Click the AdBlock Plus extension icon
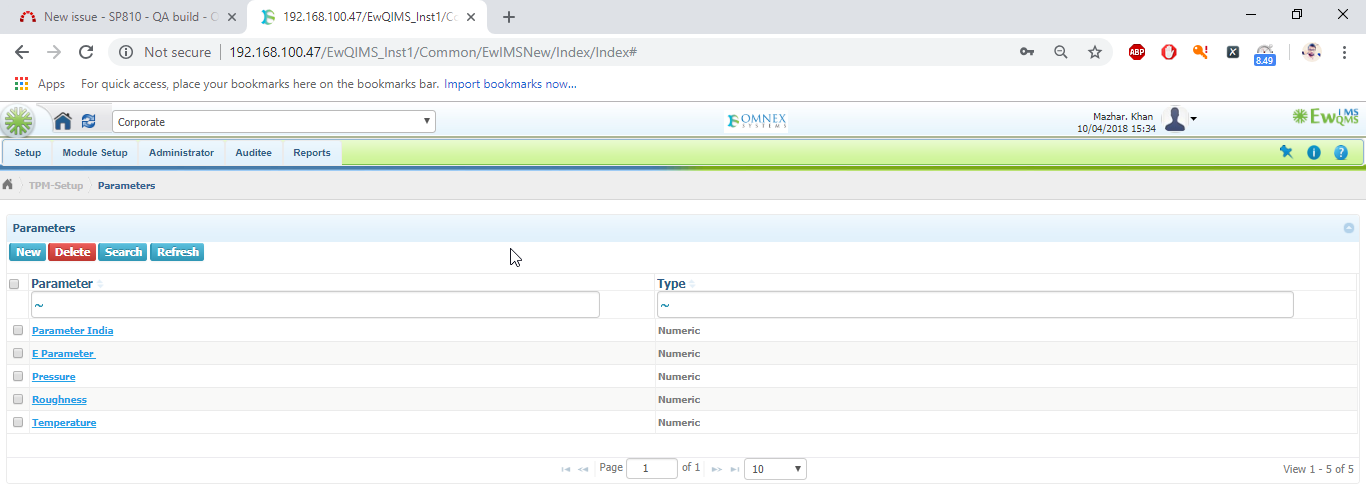 point(1137,52)
